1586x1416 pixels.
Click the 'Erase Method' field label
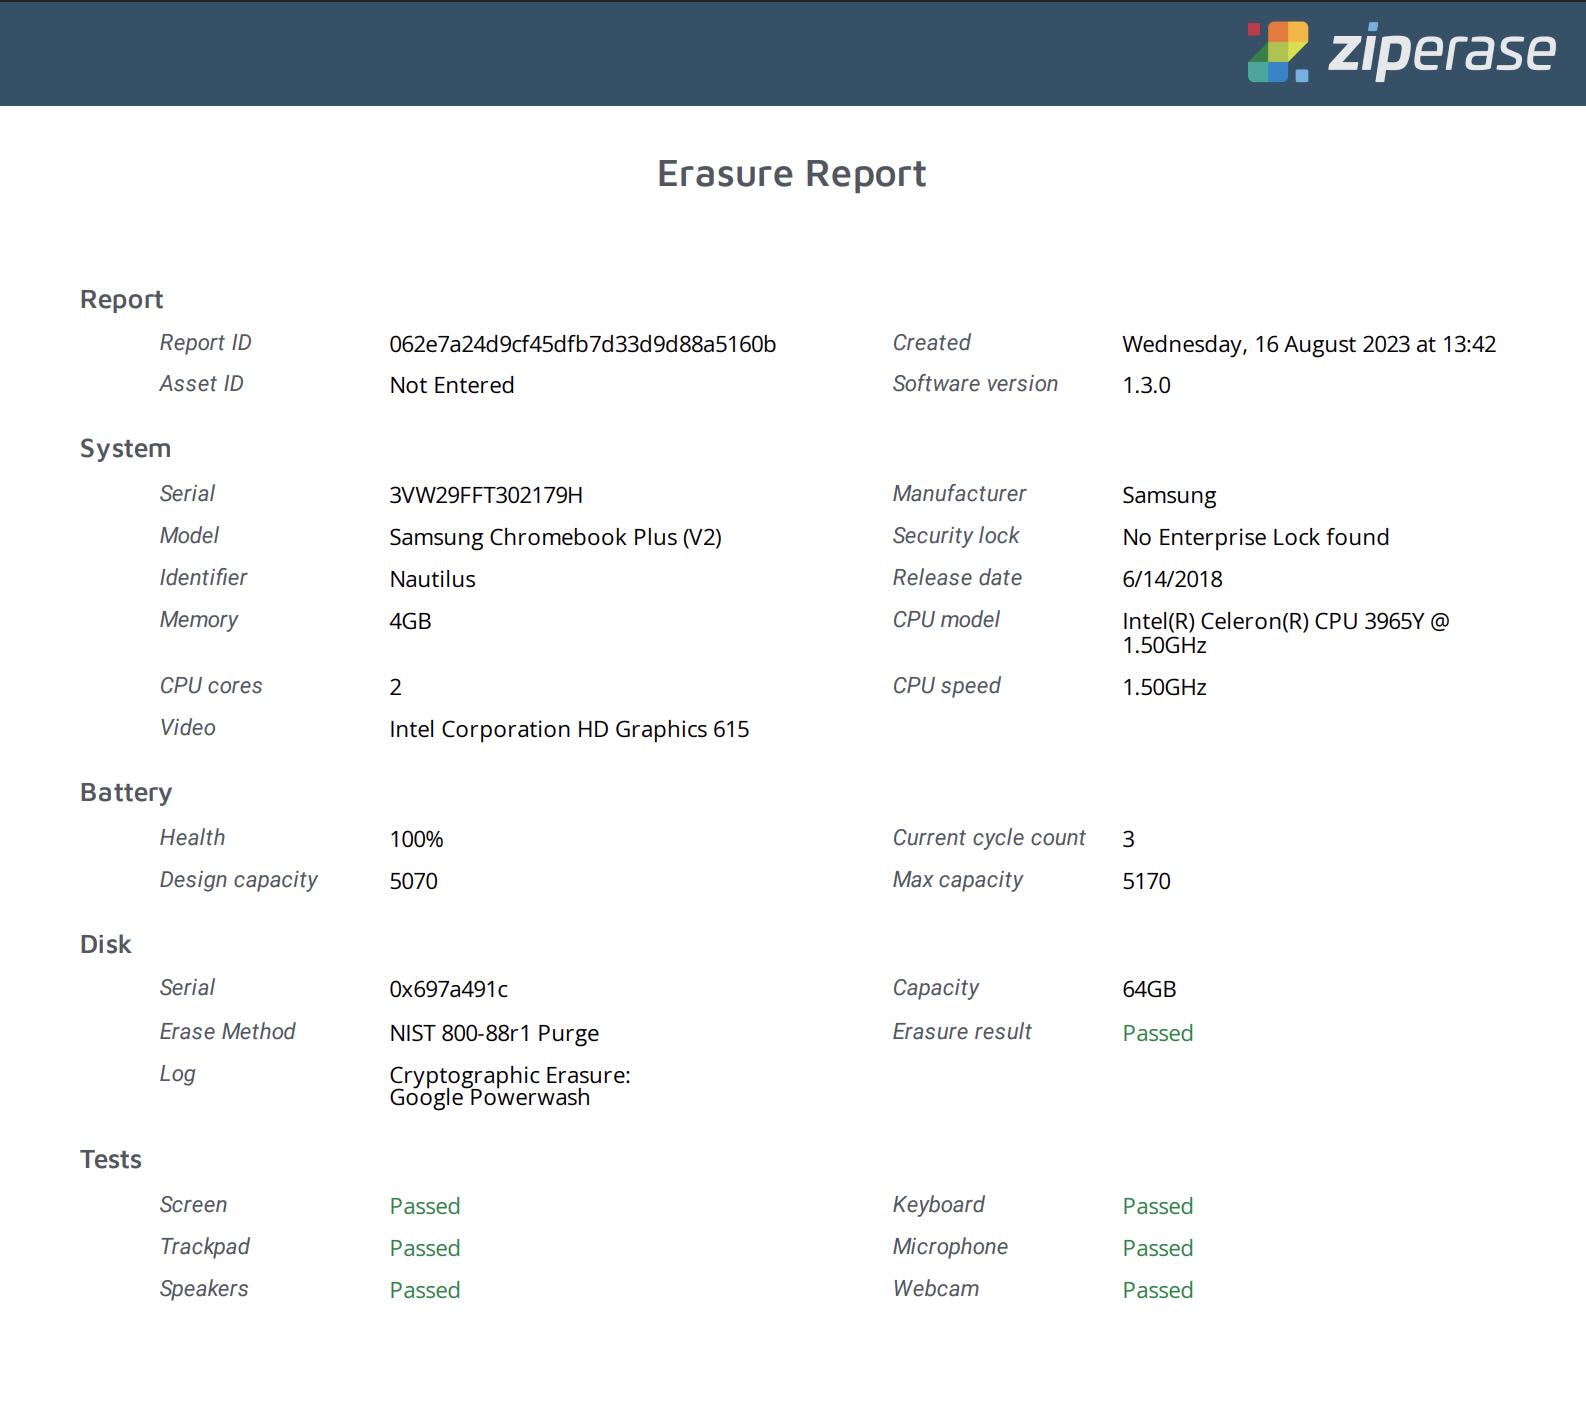(x=227, y=1031)
